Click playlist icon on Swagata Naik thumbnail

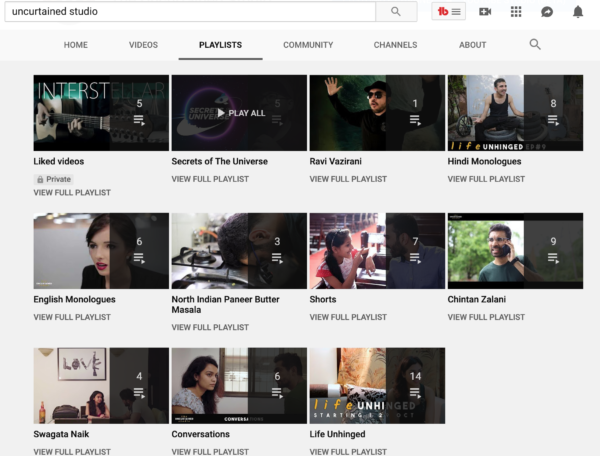(x=139, y=393)
